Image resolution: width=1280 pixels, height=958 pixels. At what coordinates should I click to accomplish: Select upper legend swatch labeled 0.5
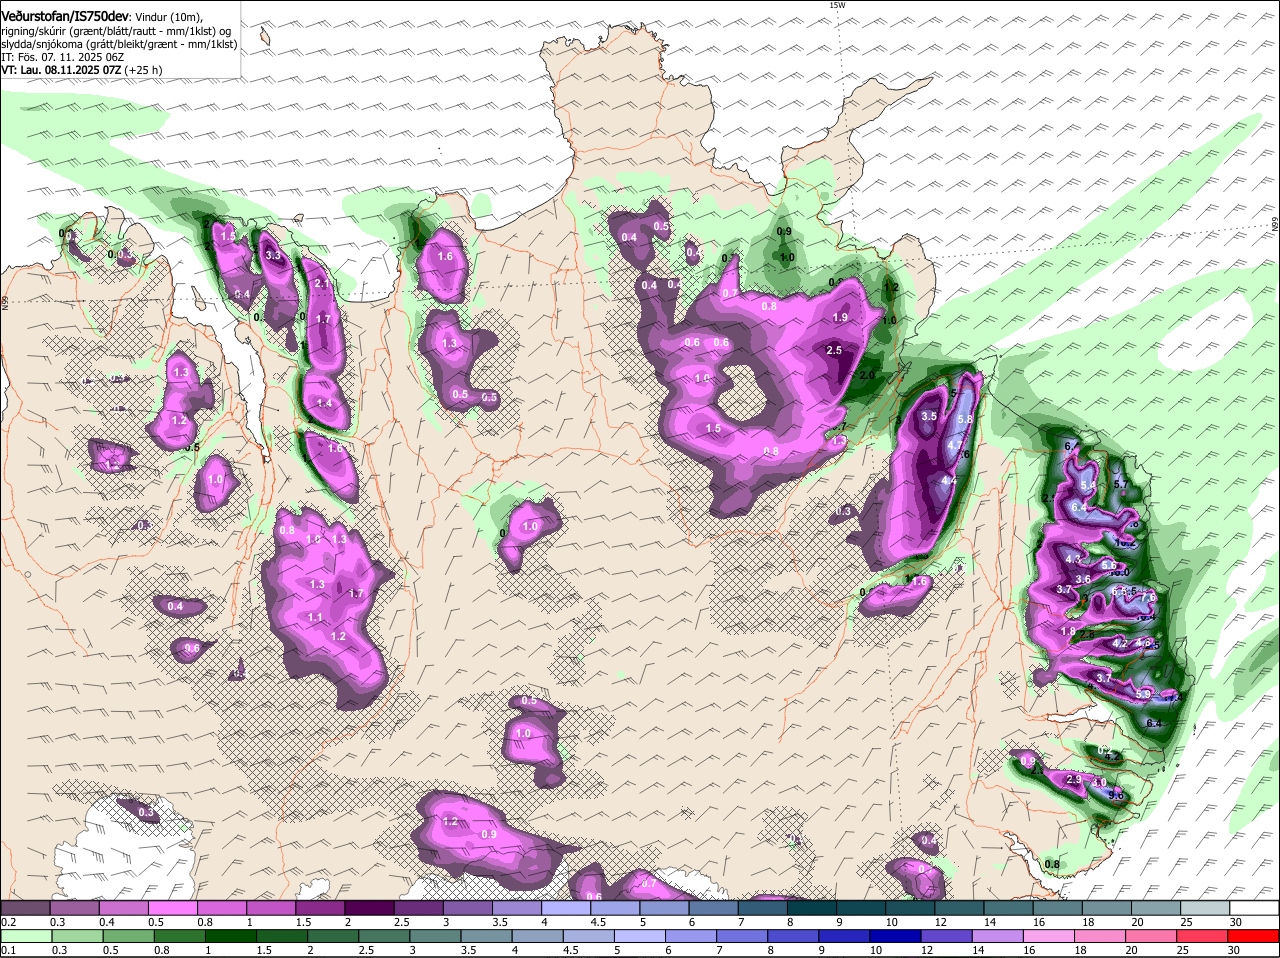172,907
